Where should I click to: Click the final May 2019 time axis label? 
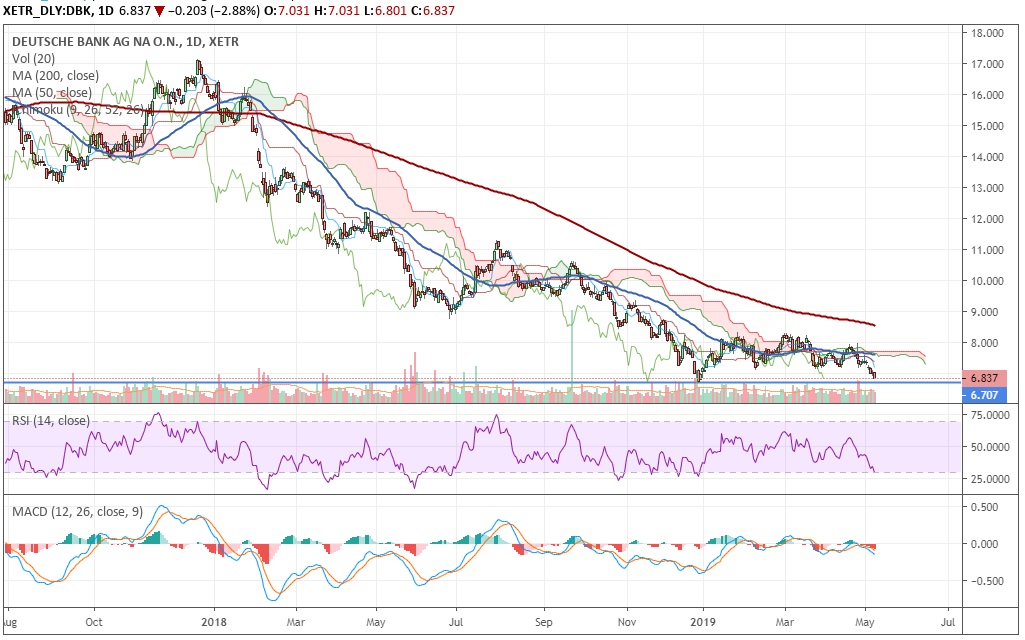tap(864, 622)
